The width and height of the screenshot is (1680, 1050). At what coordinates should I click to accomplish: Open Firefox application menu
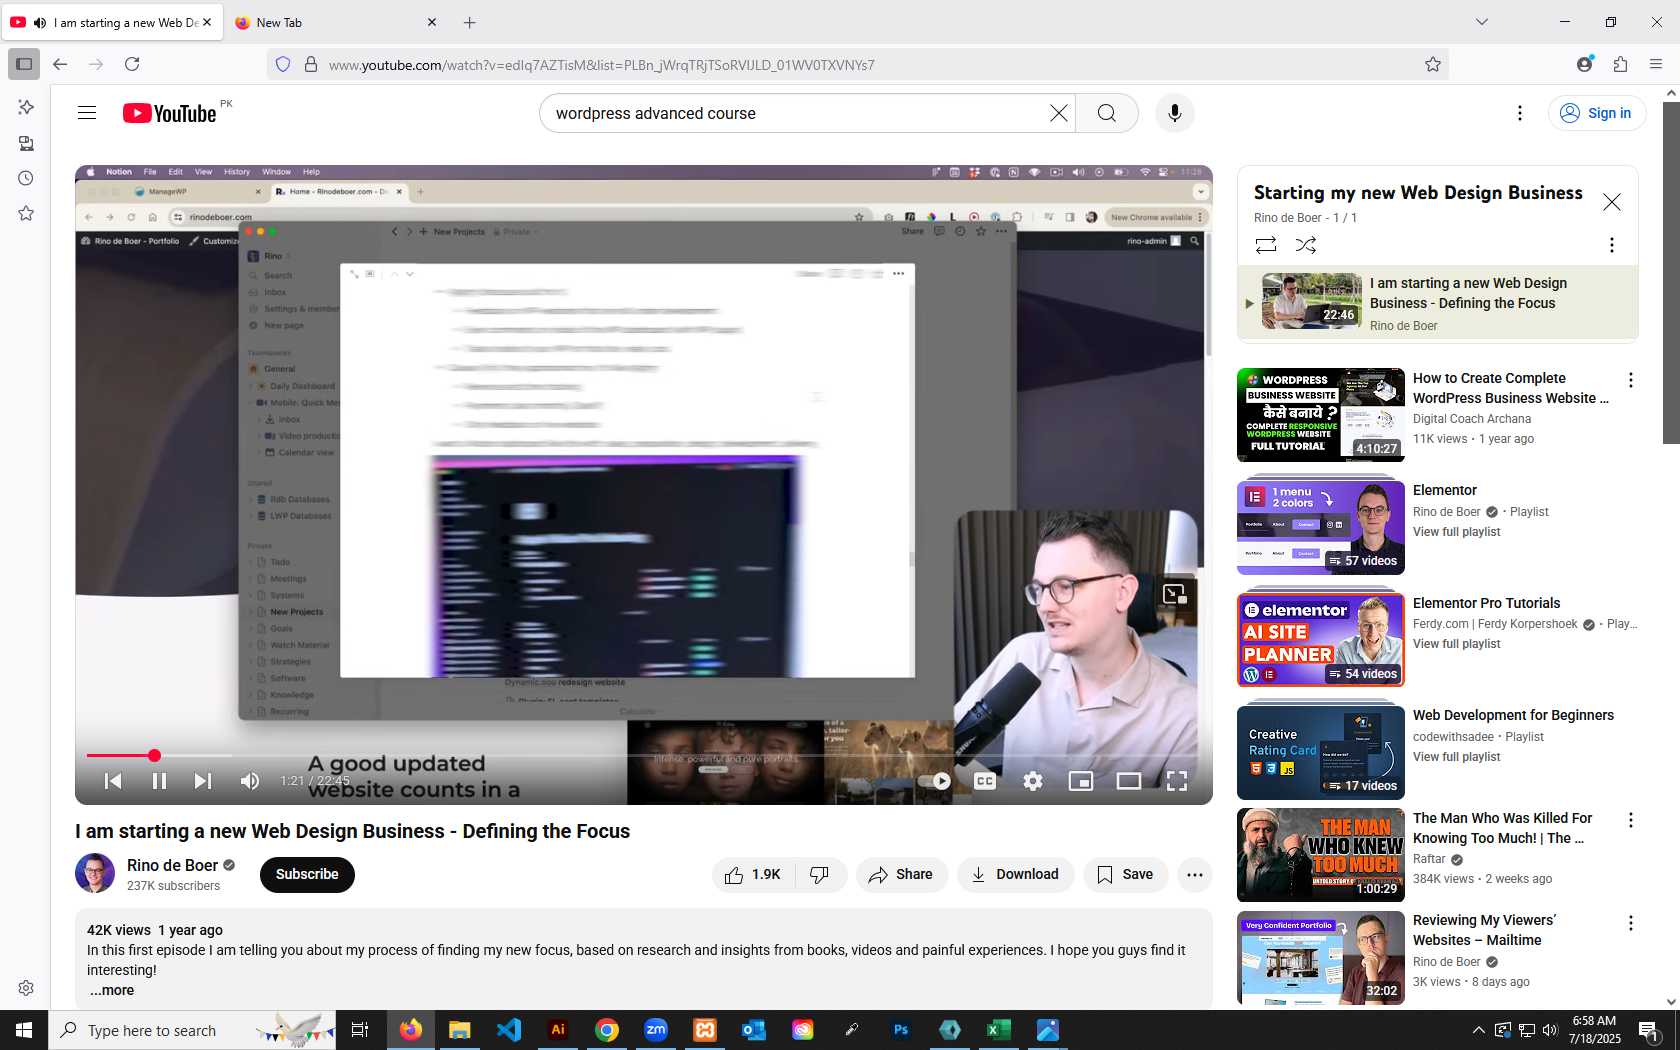click(1656, 64)
